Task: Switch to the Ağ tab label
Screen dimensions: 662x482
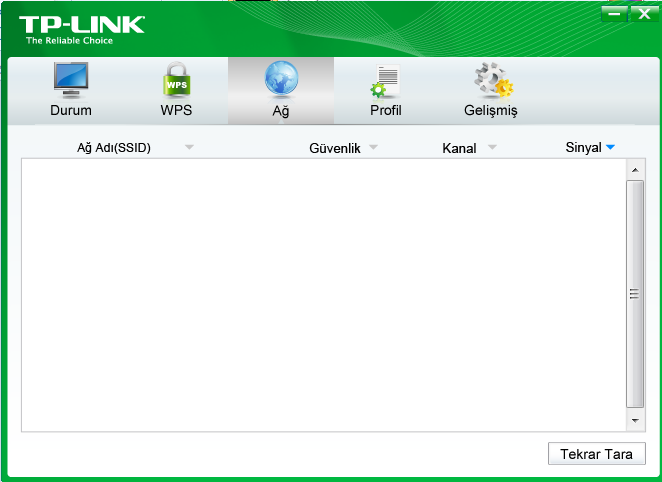Action: tap(281, 111)
